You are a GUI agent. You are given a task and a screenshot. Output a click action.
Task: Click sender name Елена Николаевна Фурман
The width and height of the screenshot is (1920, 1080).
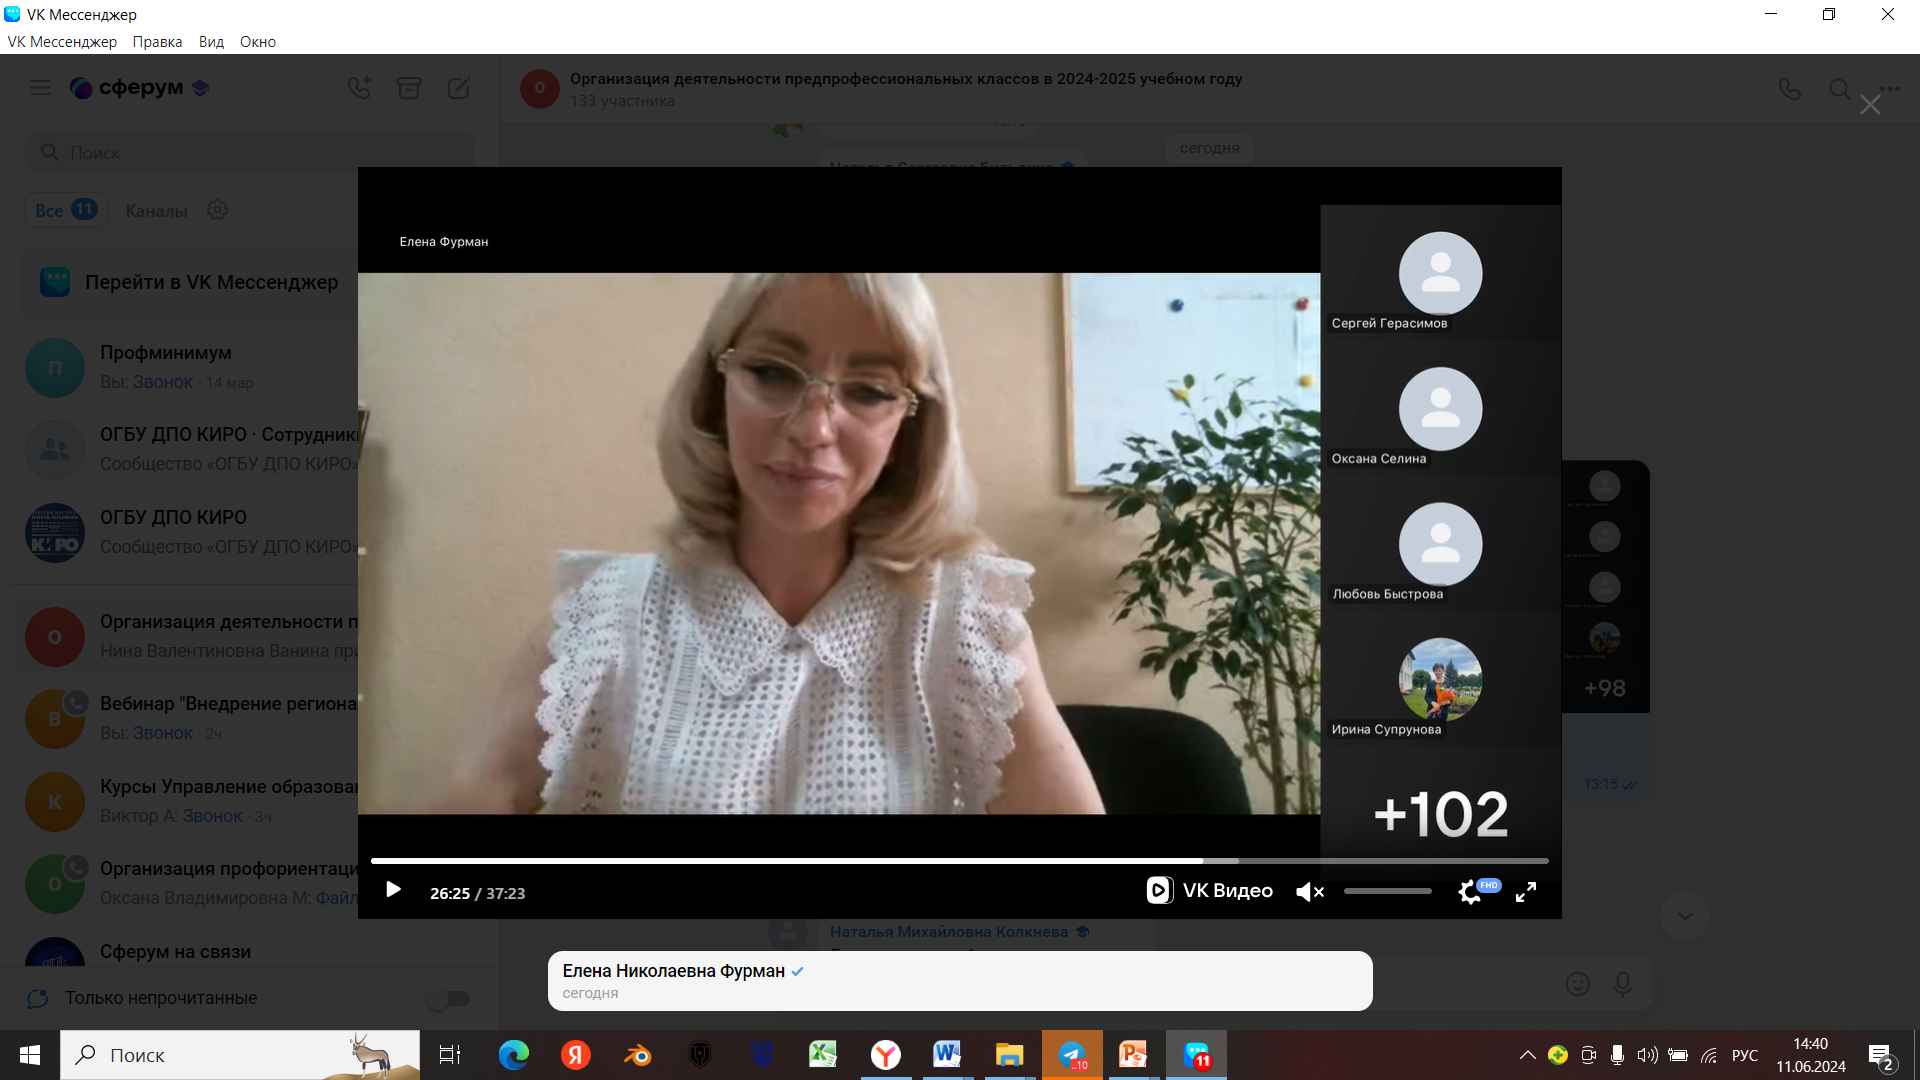[673, 971]
